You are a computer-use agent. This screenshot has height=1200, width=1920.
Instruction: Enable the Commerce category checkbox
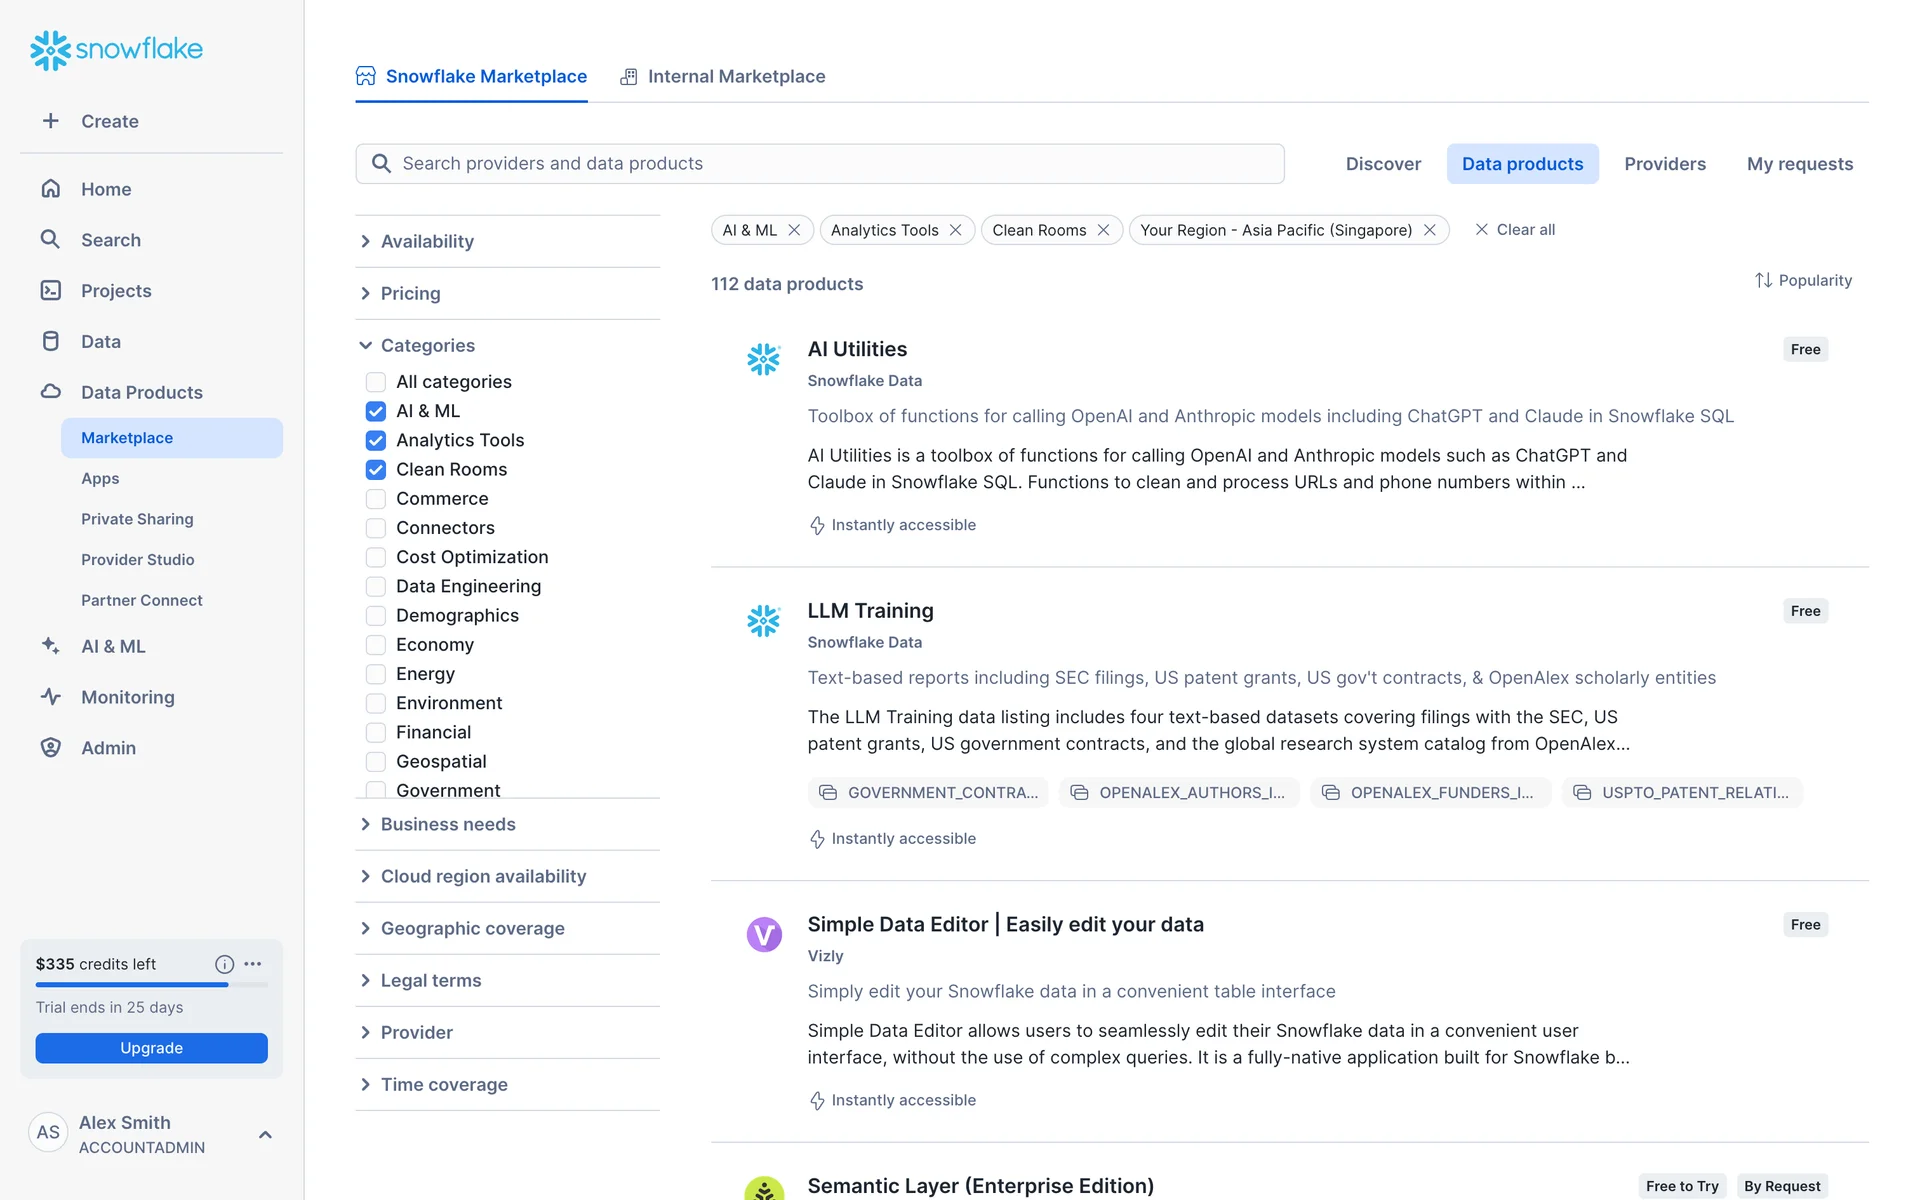point(376,499)
